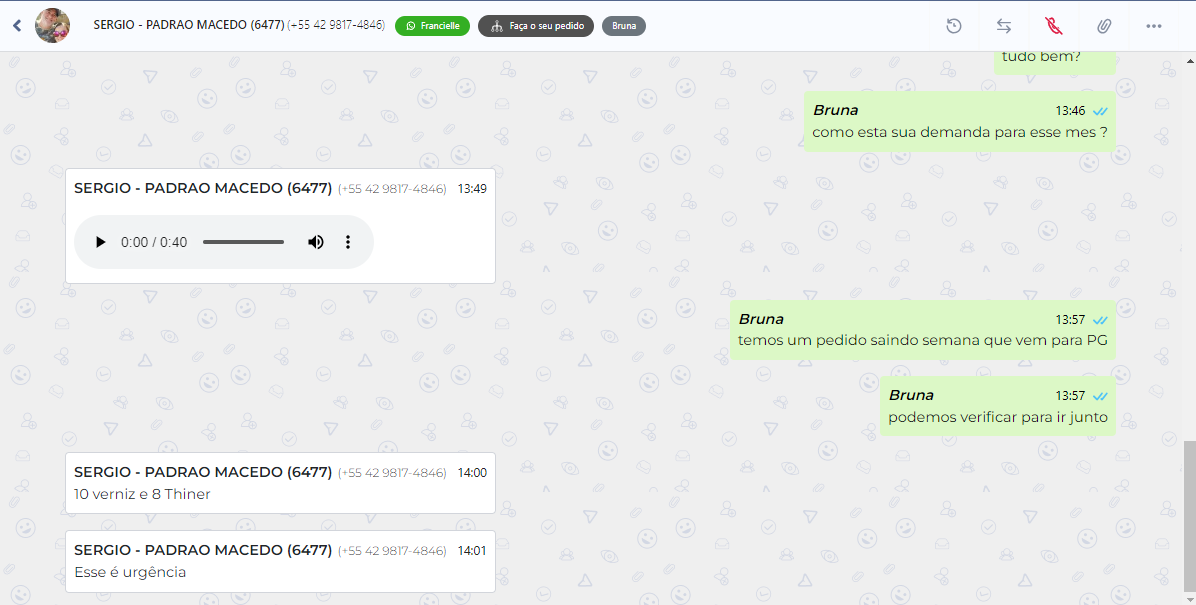This screenshot has width=1196, height=605.
Task: Open audio player vertical dots menu
Action: coord(348,243)
